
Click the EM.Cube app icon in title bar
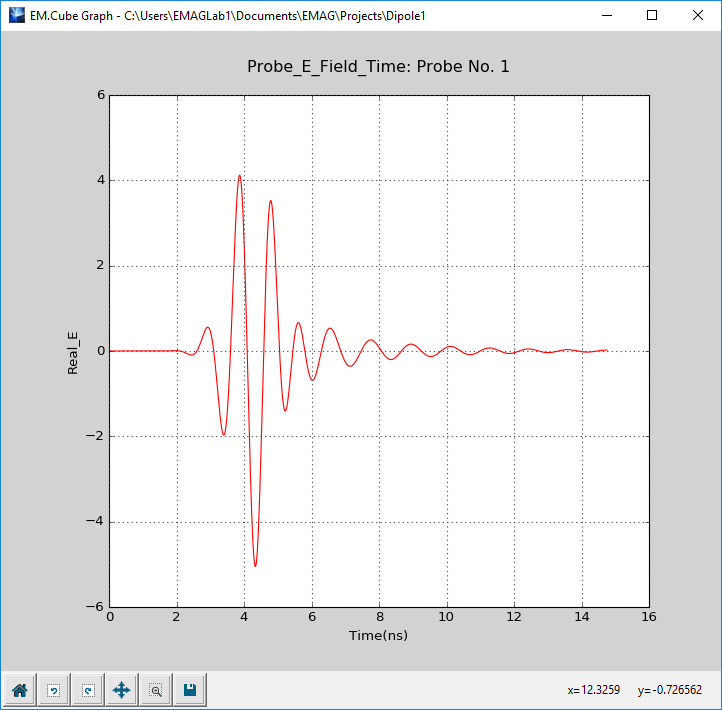pos(17,15)
